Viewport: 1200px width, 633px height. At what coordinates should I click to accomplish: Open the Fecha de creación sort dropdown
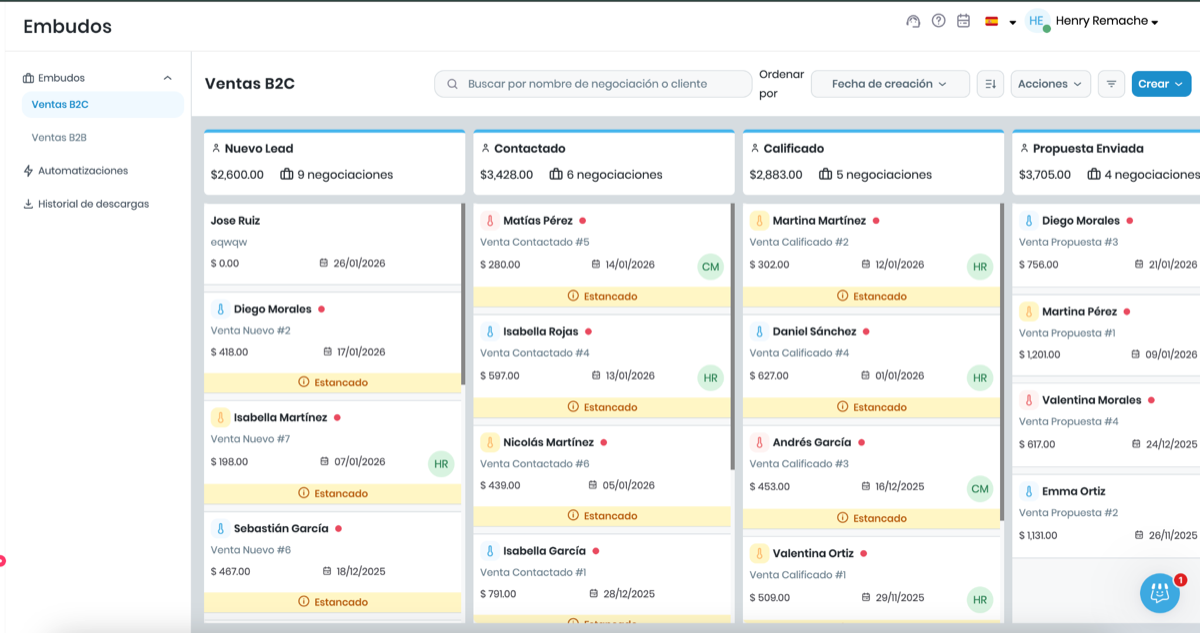[890, 84]
